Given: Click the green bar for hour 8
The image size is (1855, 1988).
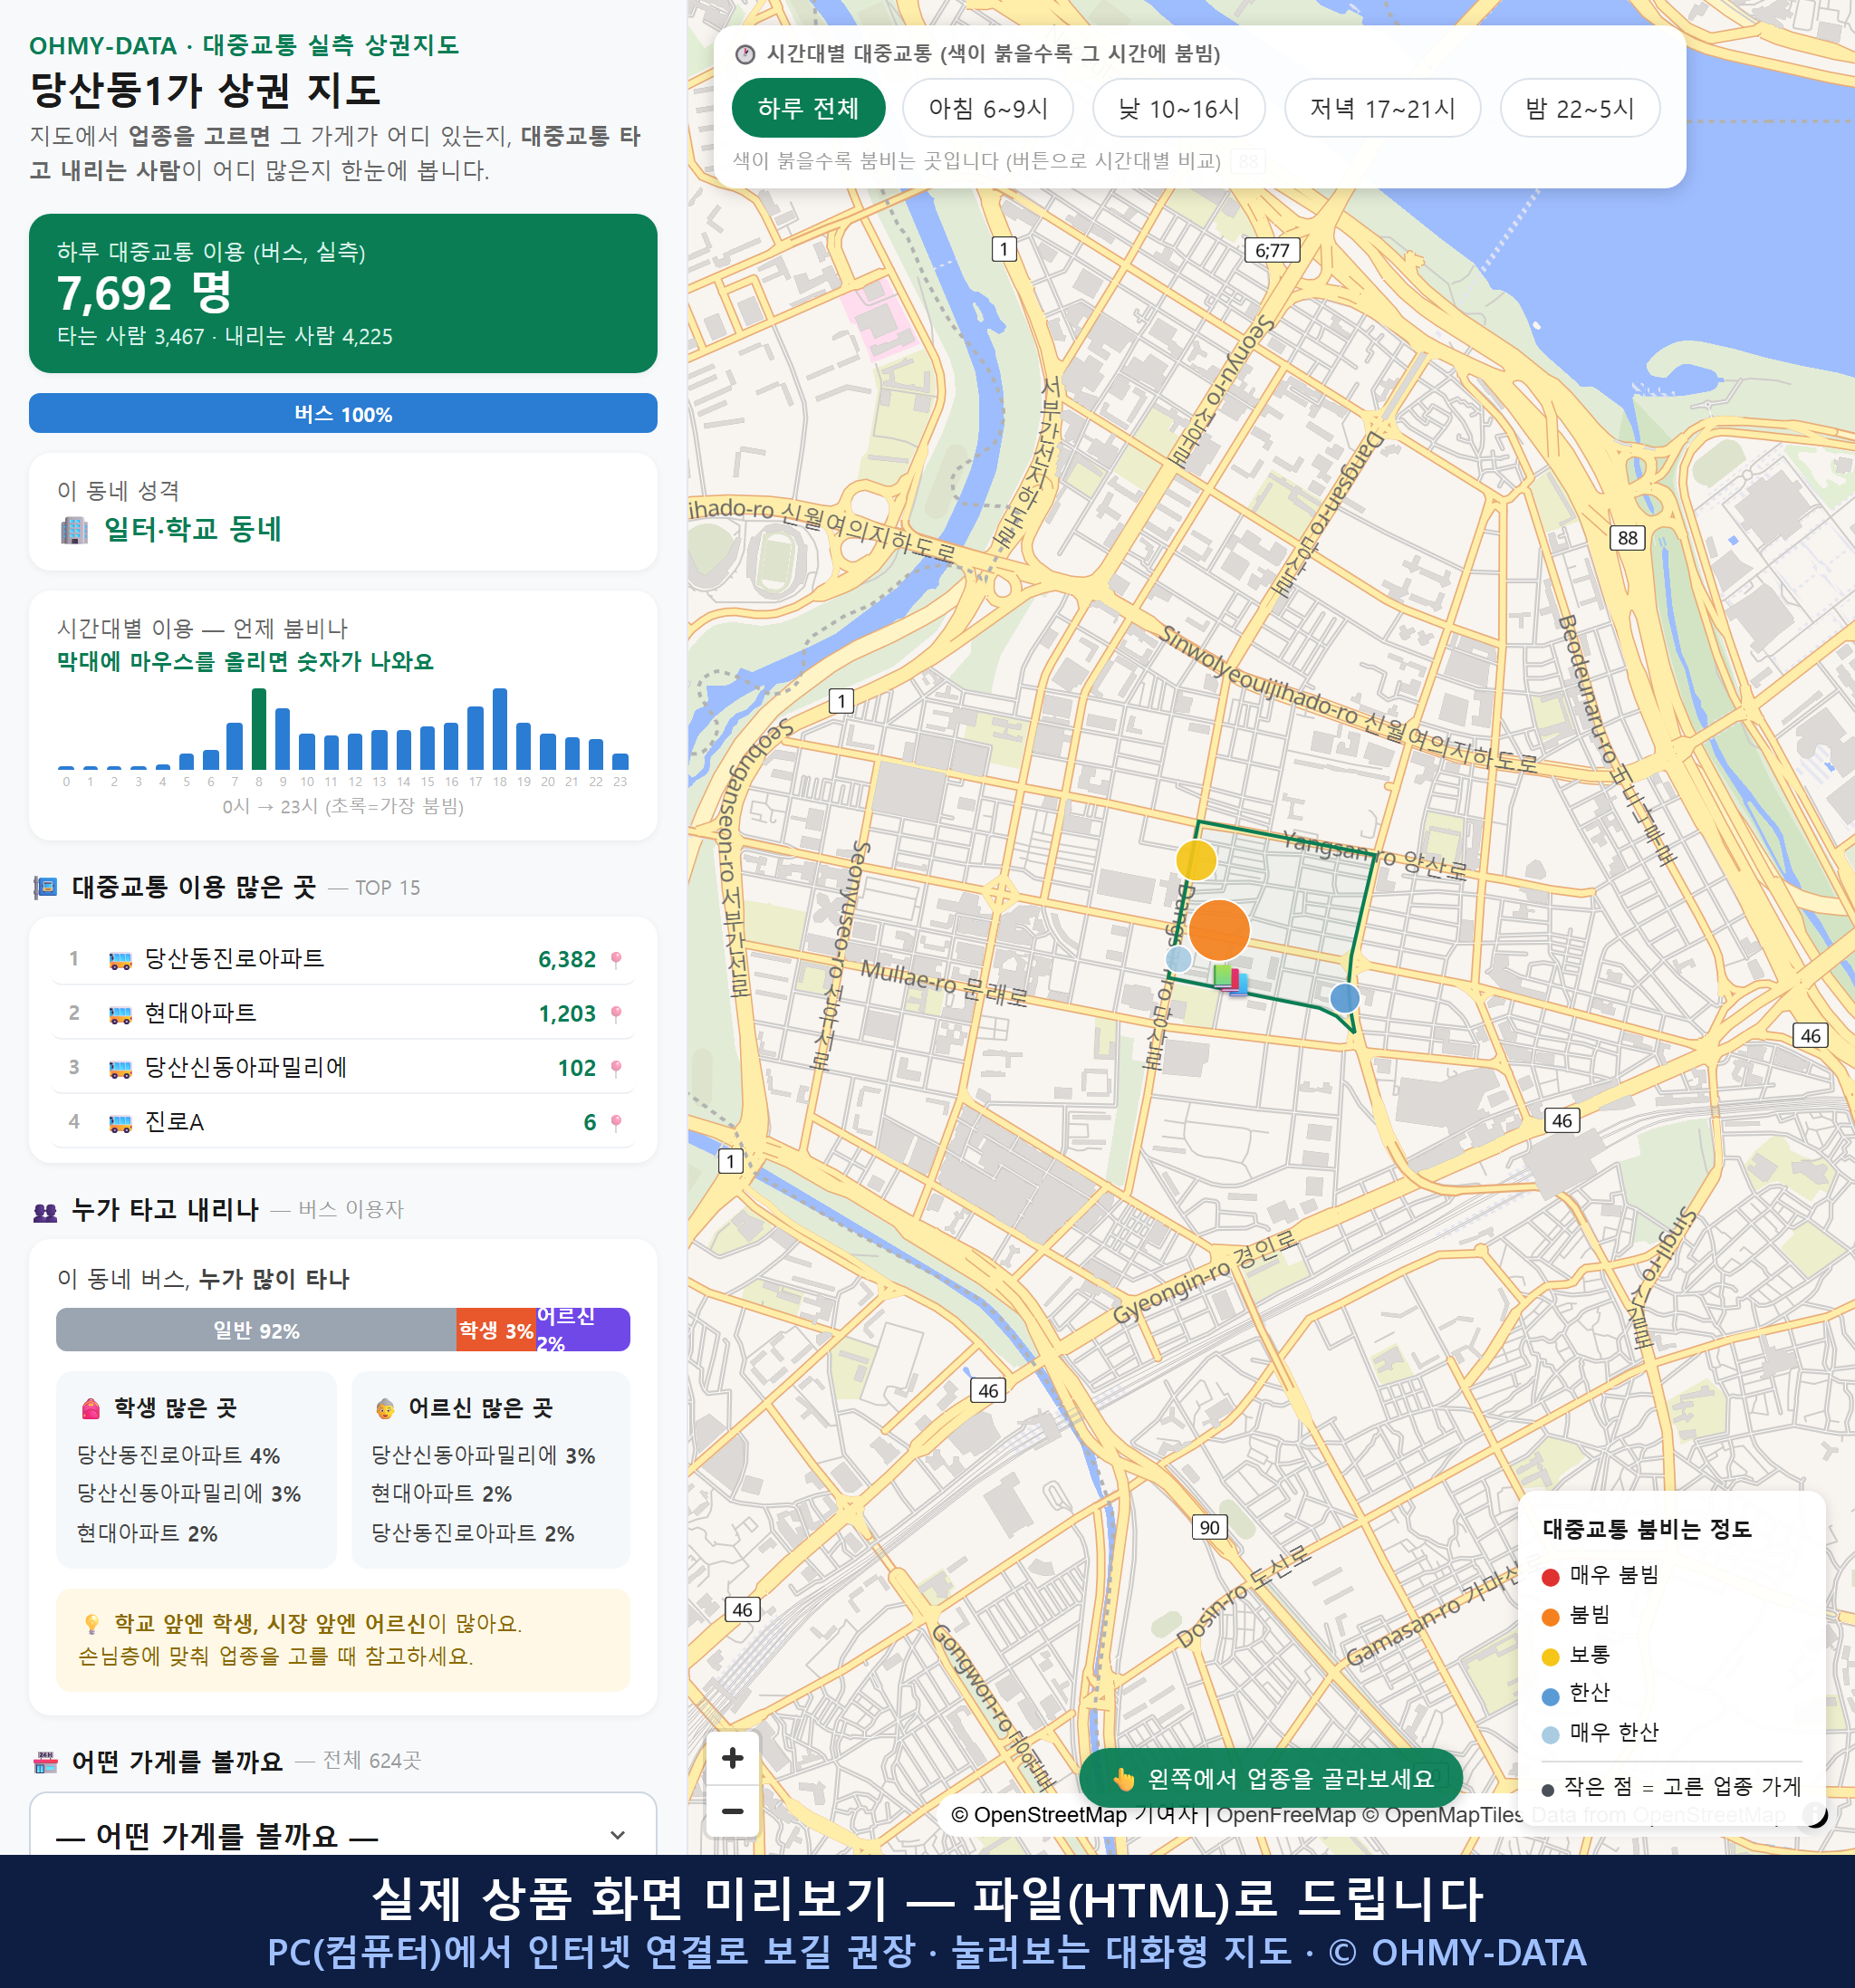Looking at the screenshot, I should tap(259, 728).
